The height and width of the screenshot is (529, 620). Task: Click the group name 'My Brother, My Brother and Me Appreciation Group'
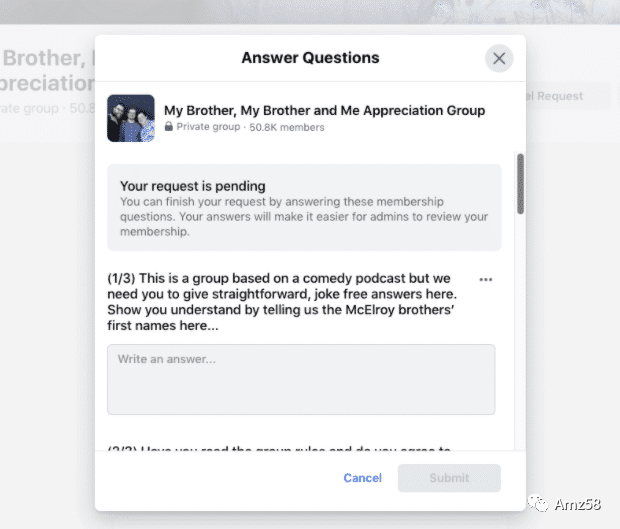tap(325, 110)
